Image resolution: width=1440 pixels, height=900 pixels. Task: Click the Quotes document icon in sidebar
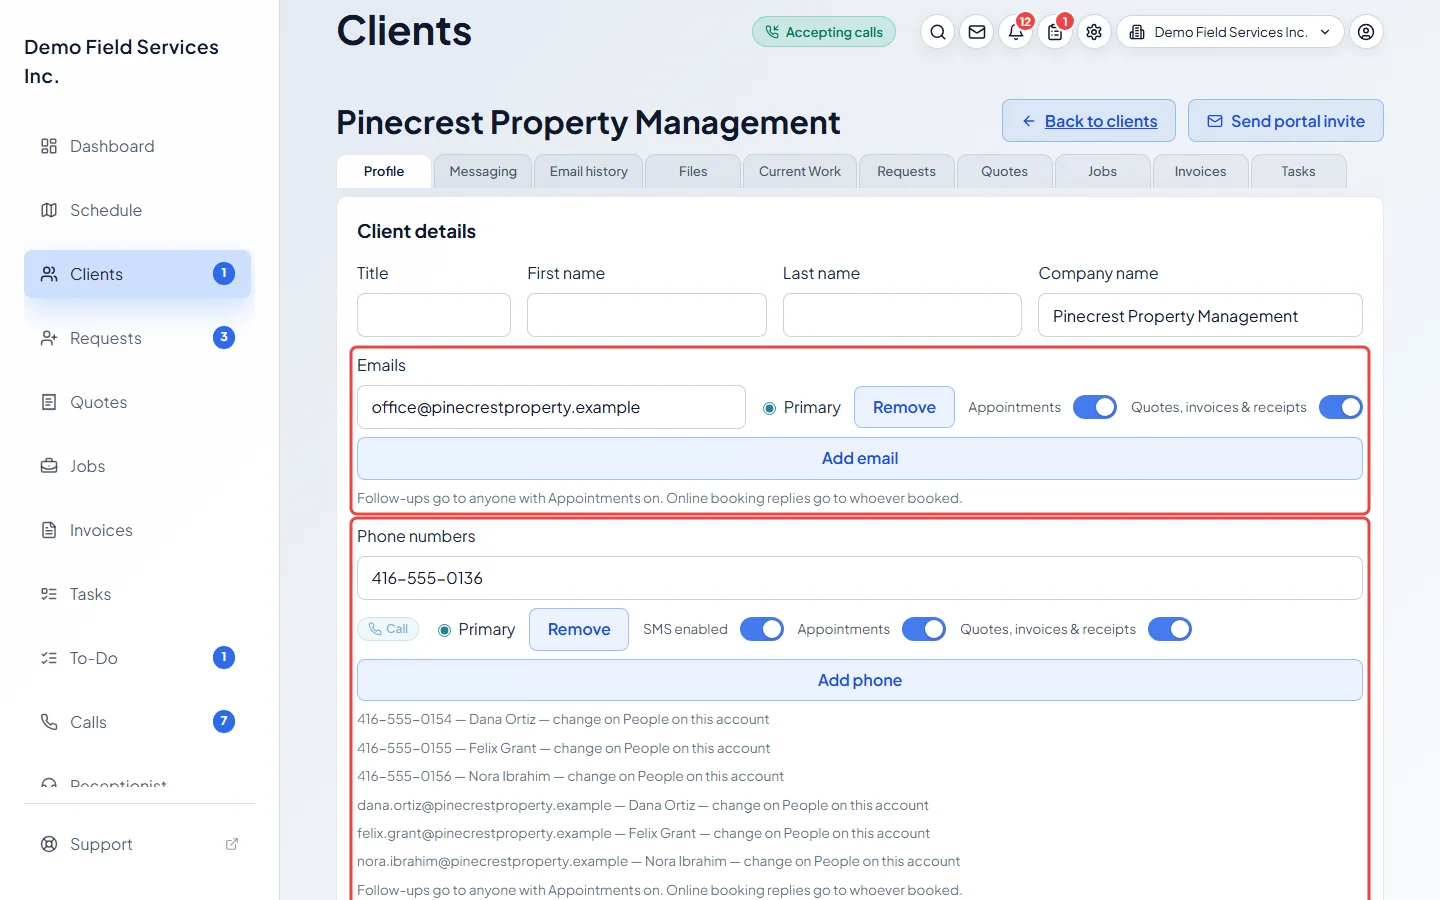[x=49, y=402]
